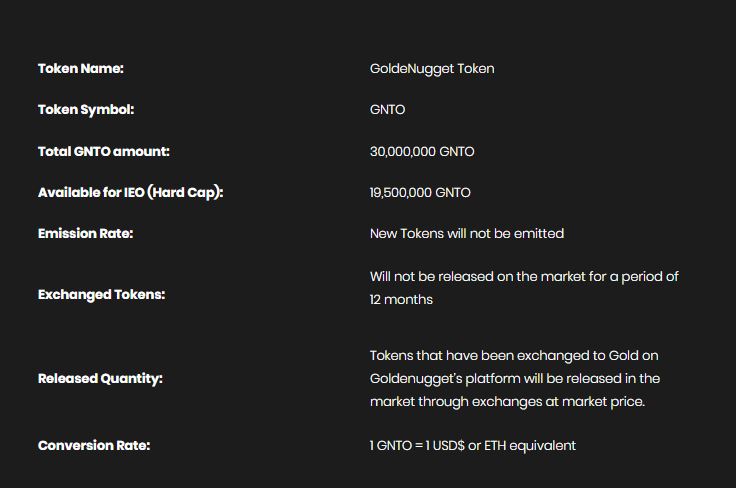Screen dimensions: 736x488
Task: Select the "GNTO" token symbol value
Action: tap(387, 110)
